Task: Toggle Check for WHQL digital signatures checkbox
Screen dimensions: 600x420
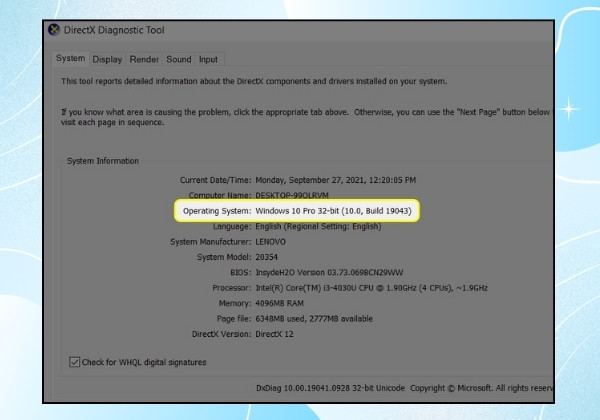Action: point(74,362)
